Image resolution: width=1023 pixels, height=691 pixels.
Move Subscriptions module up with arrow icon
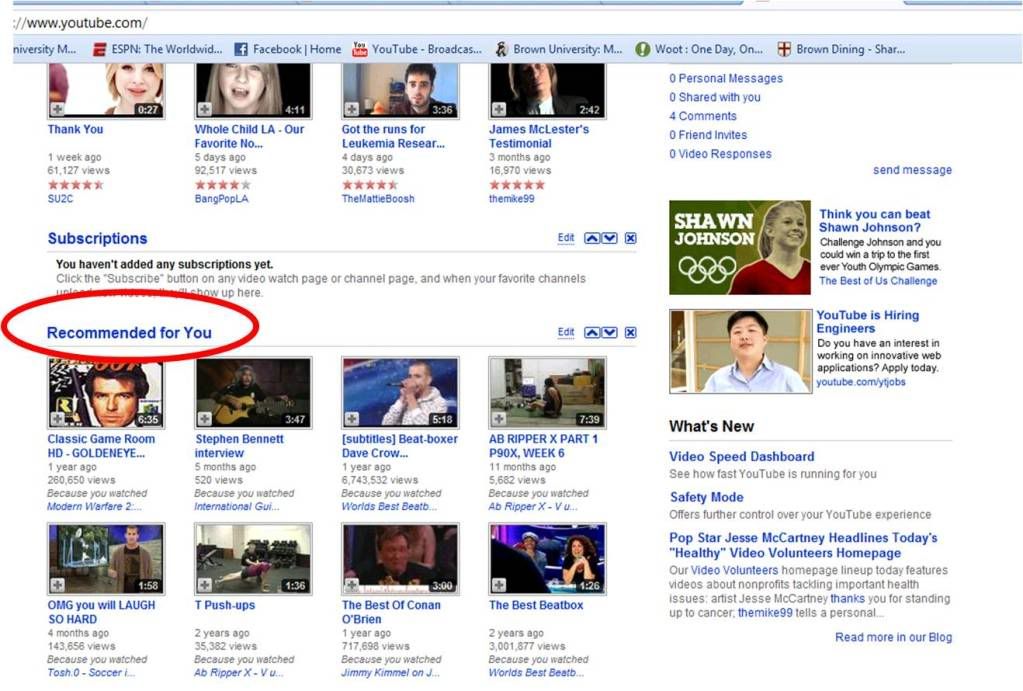coord(592,238)
